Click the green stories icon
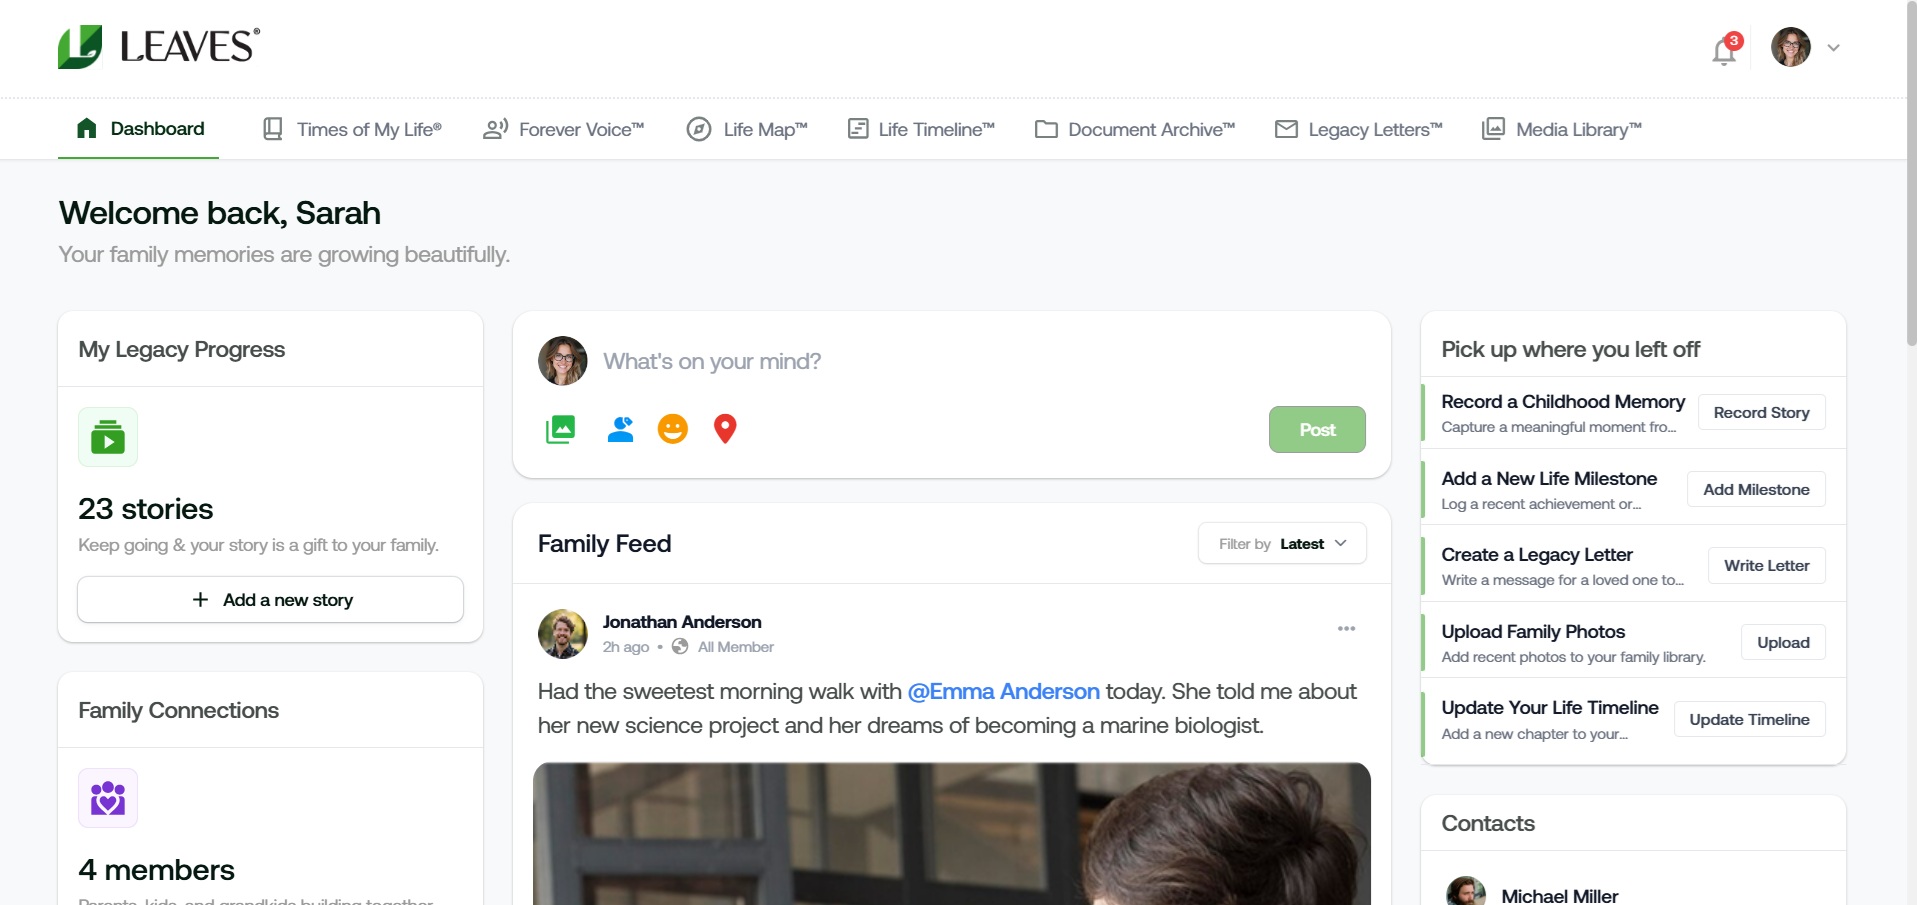 click(108, 437)
